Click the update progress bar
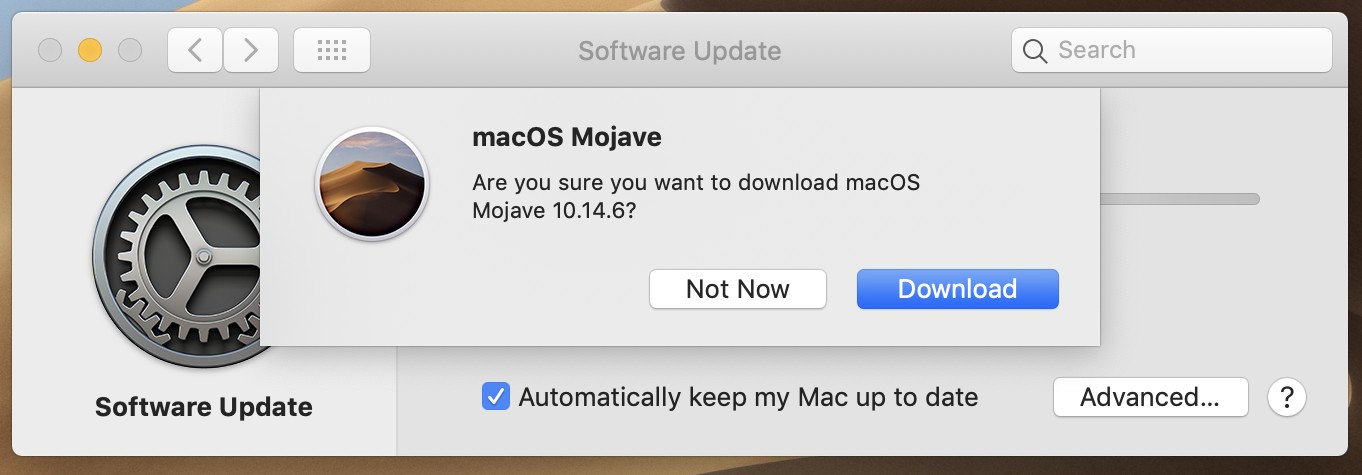Screen dimensions: 1362x475 [1179, 199]
